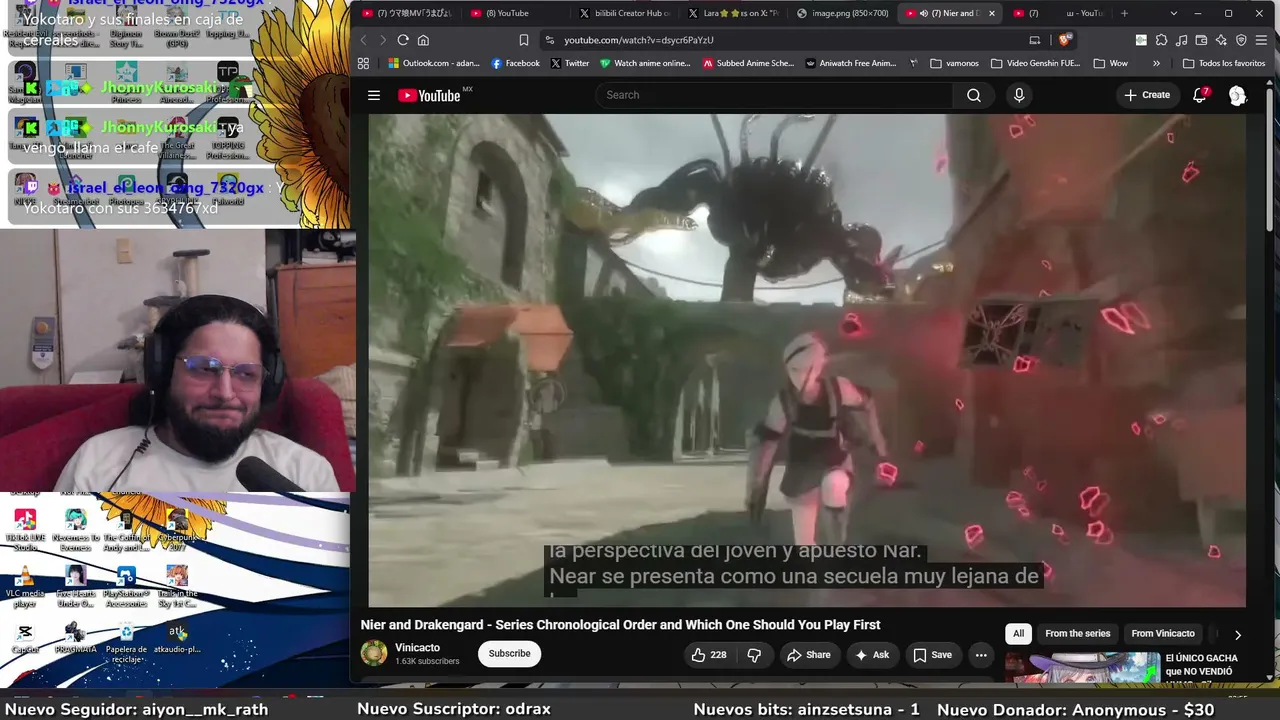
Task: Open the YouTube account avatar menu
Action: [x=1237, y=95]
